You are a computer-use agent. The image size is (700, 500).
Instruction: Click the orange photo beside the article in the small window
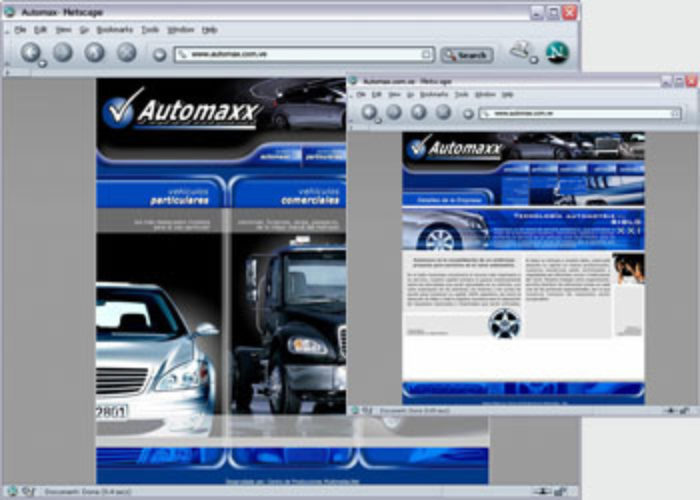click(x=629, y=268)
